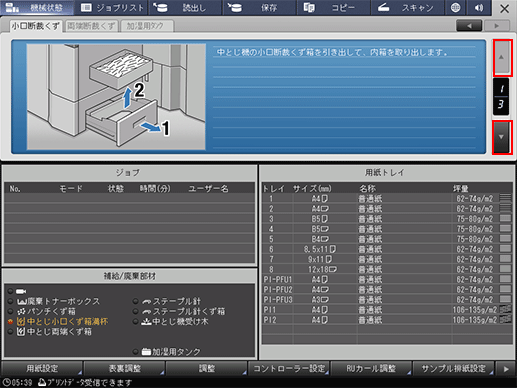The width and height of the screenshot is (517, 388).
Task: Switch to the コピー copy tab
Action: point(333,8)
